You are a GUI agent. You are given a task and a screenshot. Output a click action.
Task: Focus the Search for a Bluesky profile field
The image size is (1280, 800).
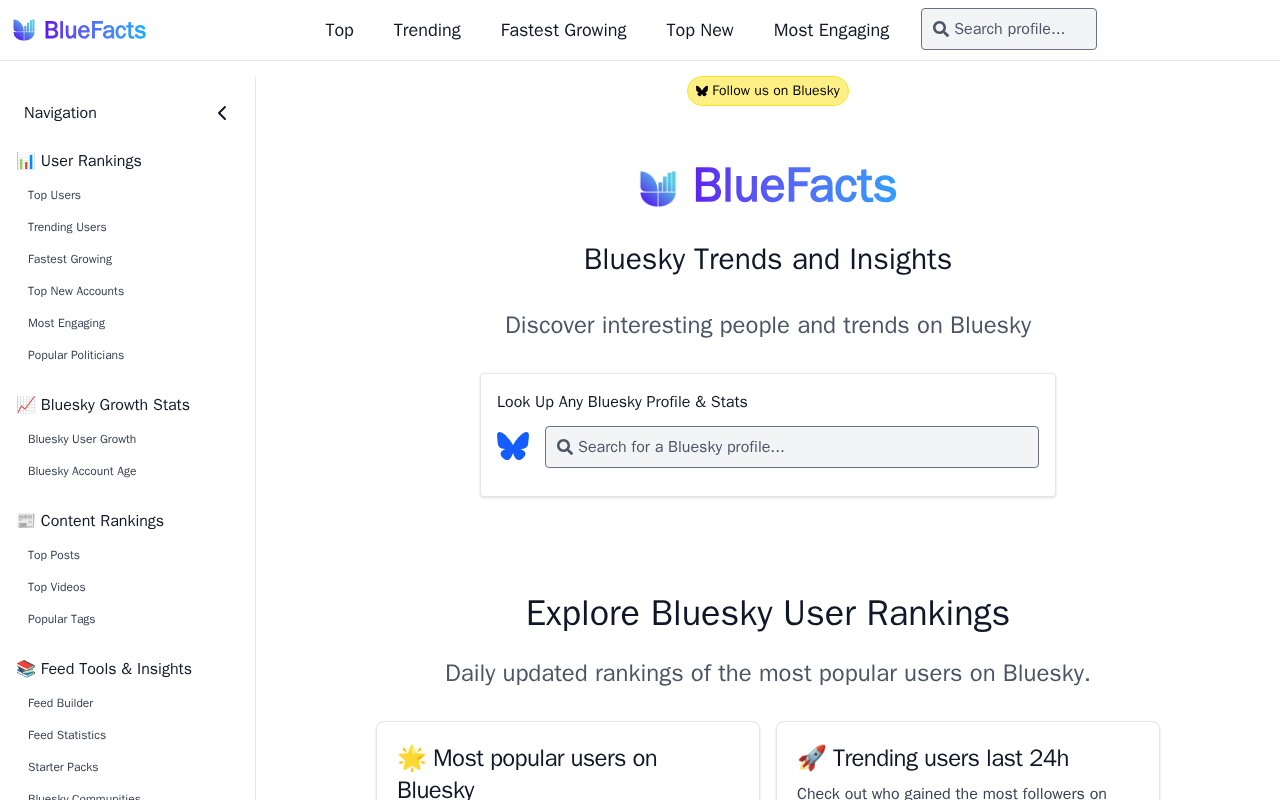(x=792, y=447)
